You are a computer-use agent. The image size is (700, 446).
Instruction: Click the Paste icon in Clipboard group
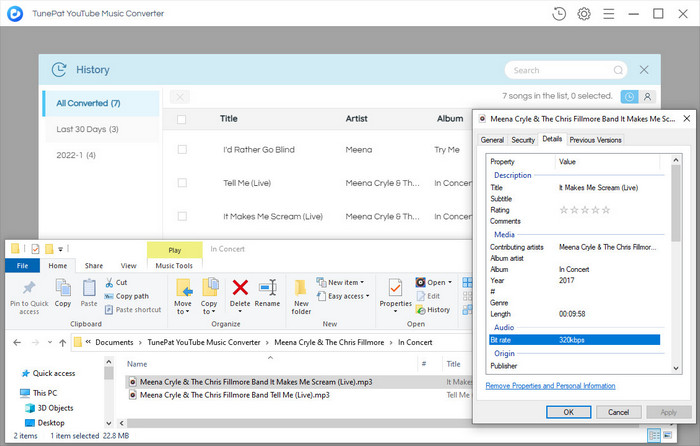[89, 292]
